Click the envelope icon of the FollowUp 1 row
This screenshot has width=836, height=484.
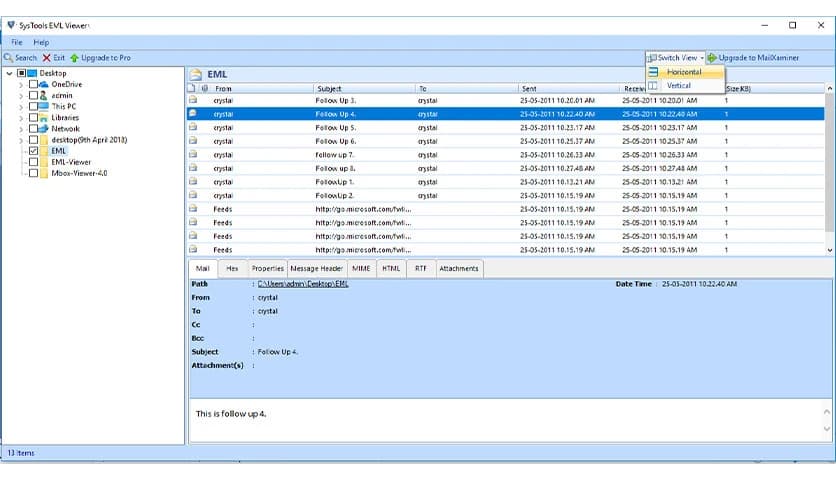pyautogui.click(x=193, y=181)
